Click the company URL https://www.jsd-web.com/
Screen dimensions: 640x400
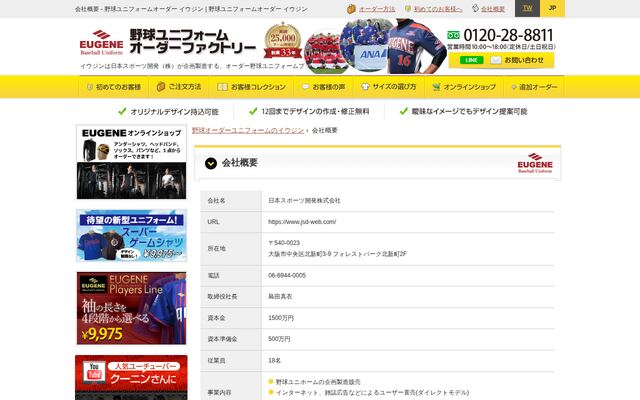coord(302,222)
